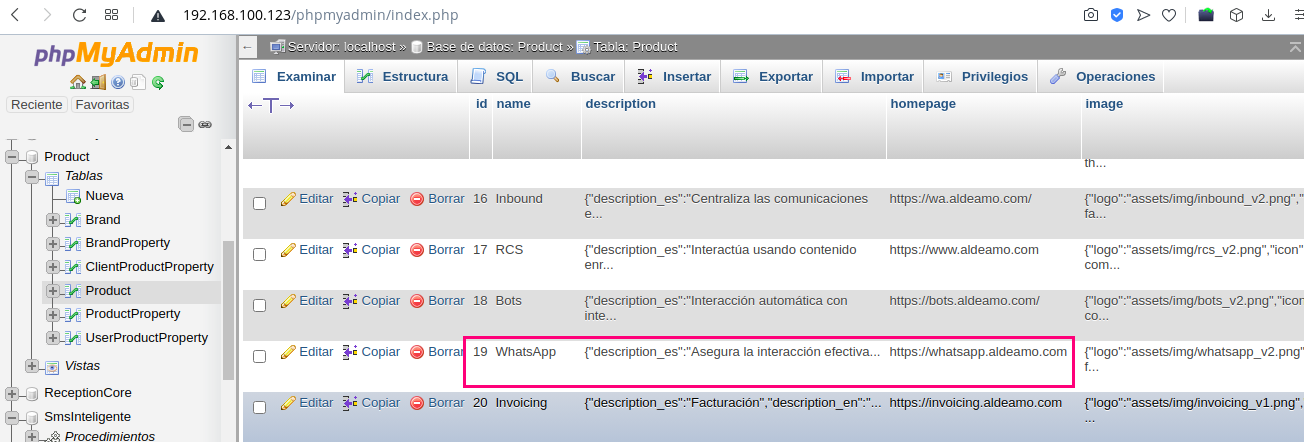The image size is (1304, 442).
Task: Click the Reciente button
Action: [38, 105]
